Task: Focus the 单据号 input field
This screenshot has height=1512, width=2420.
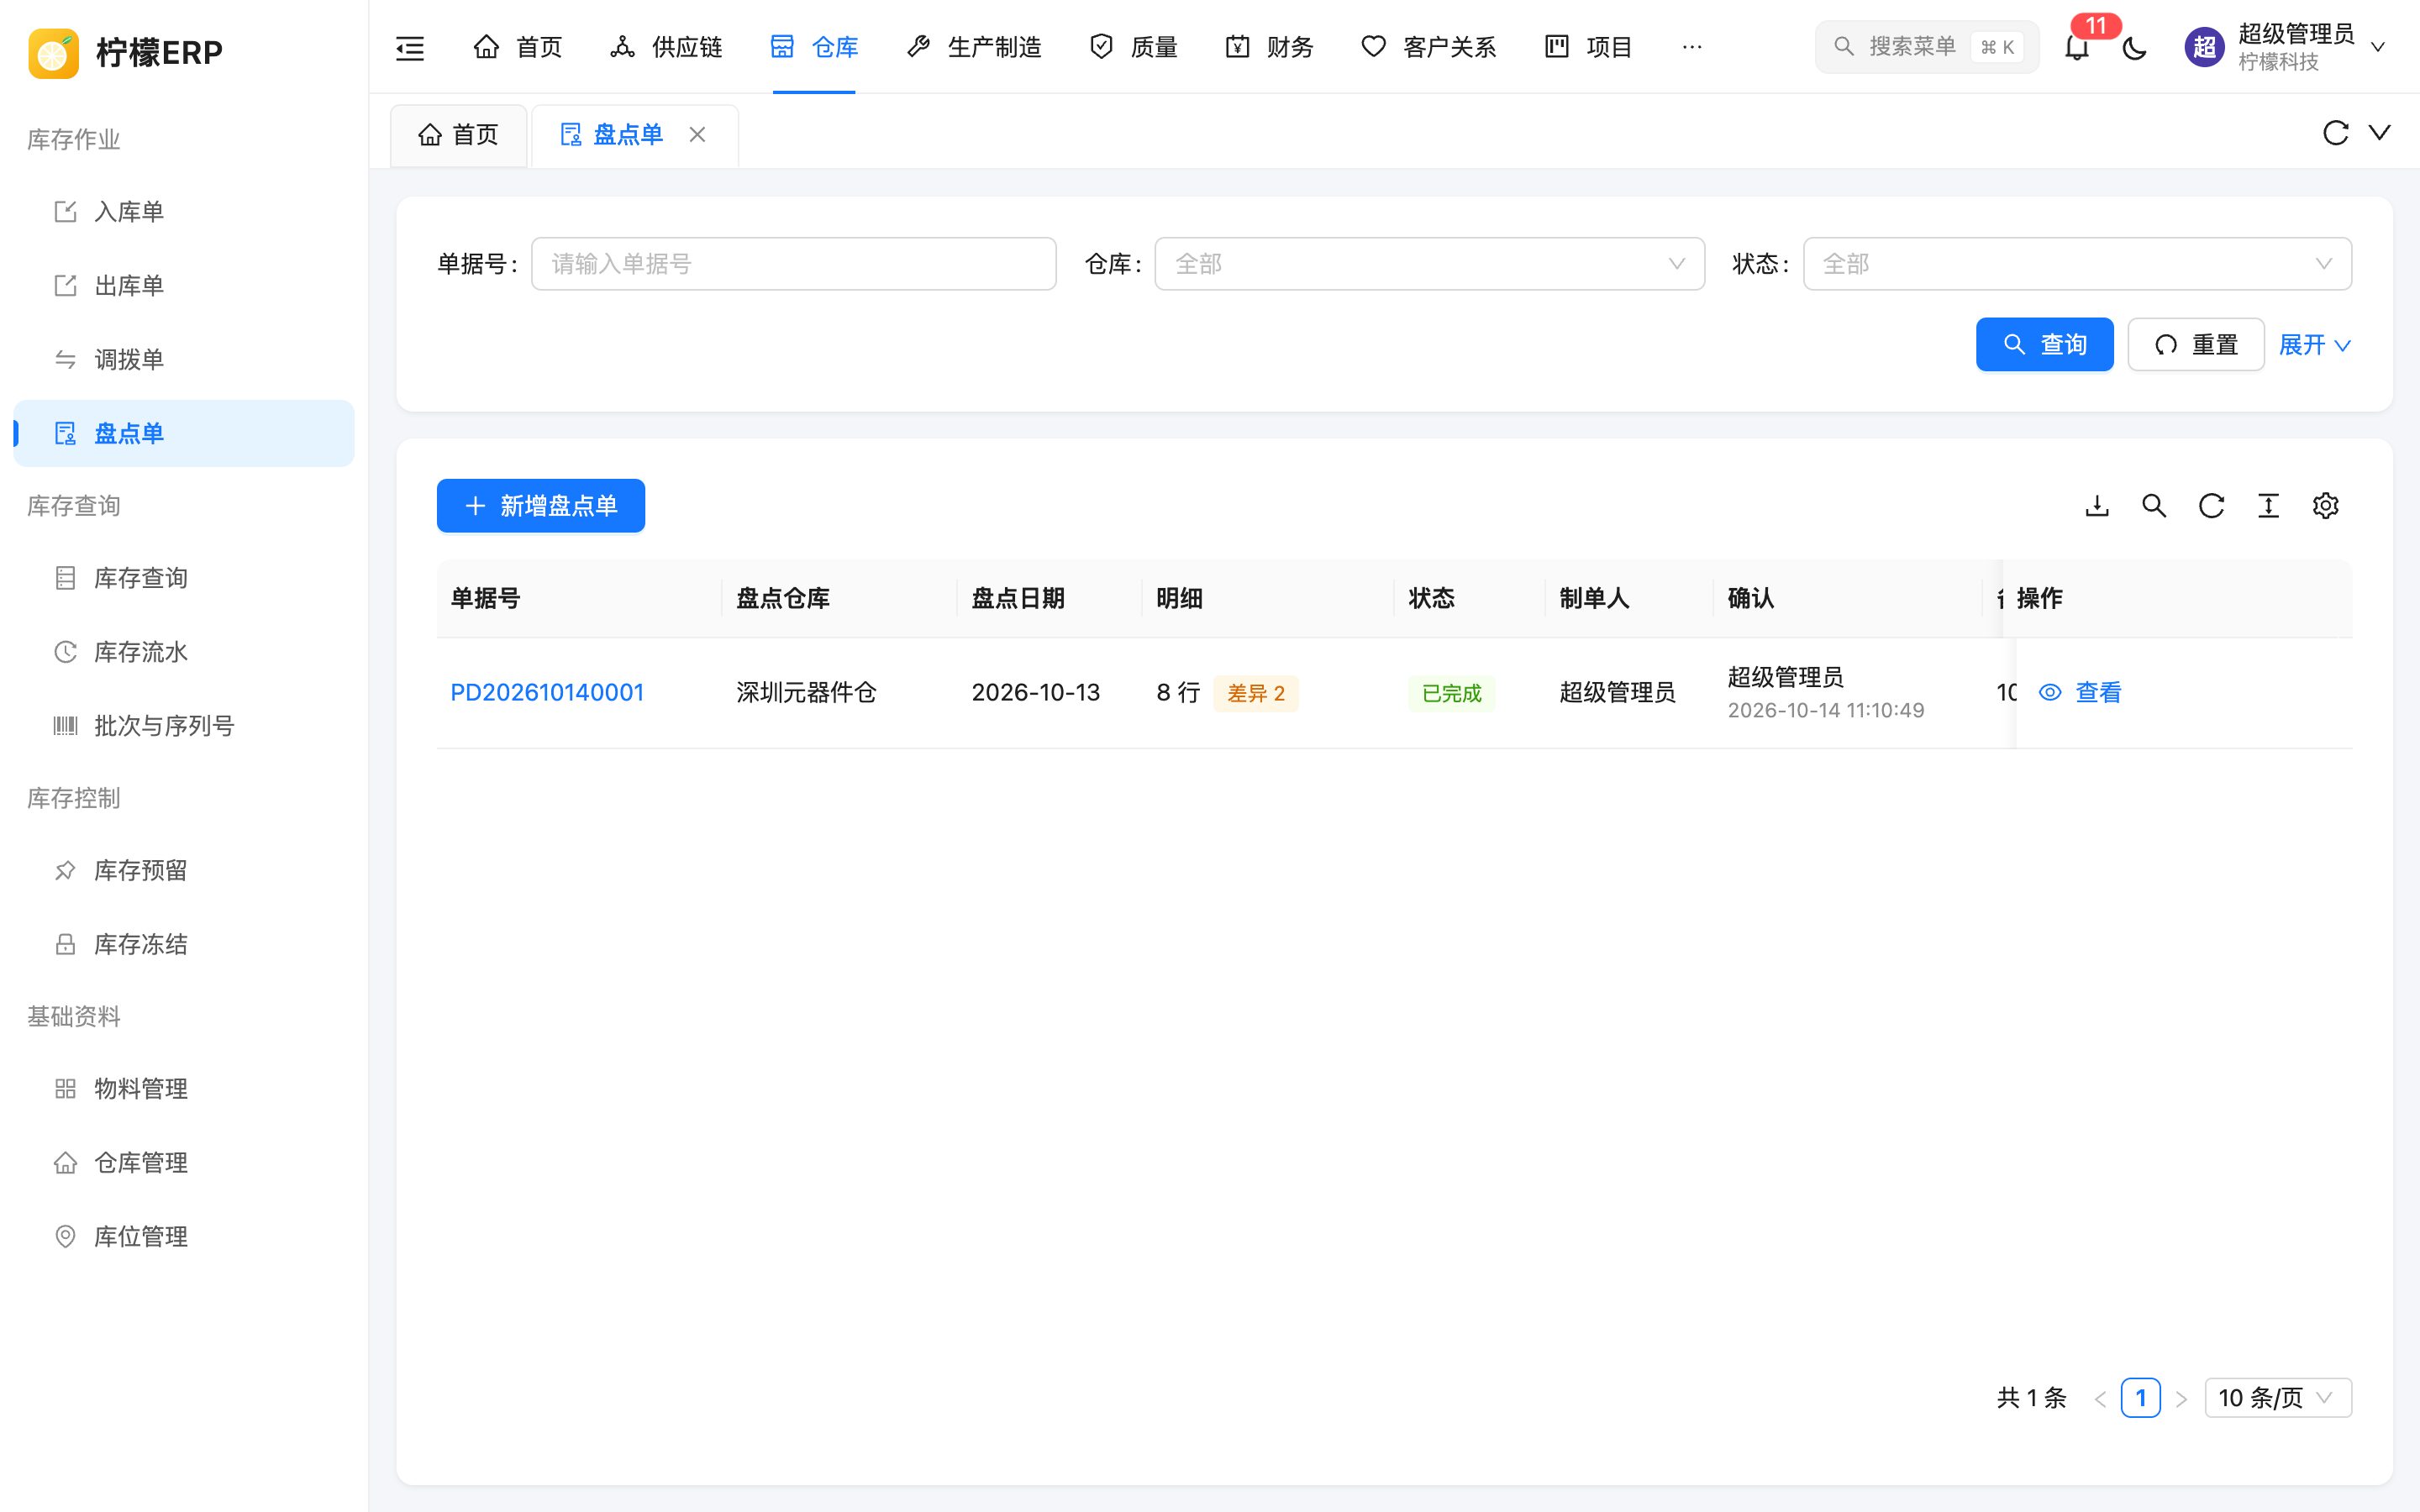Action: [x=793, y=264]
